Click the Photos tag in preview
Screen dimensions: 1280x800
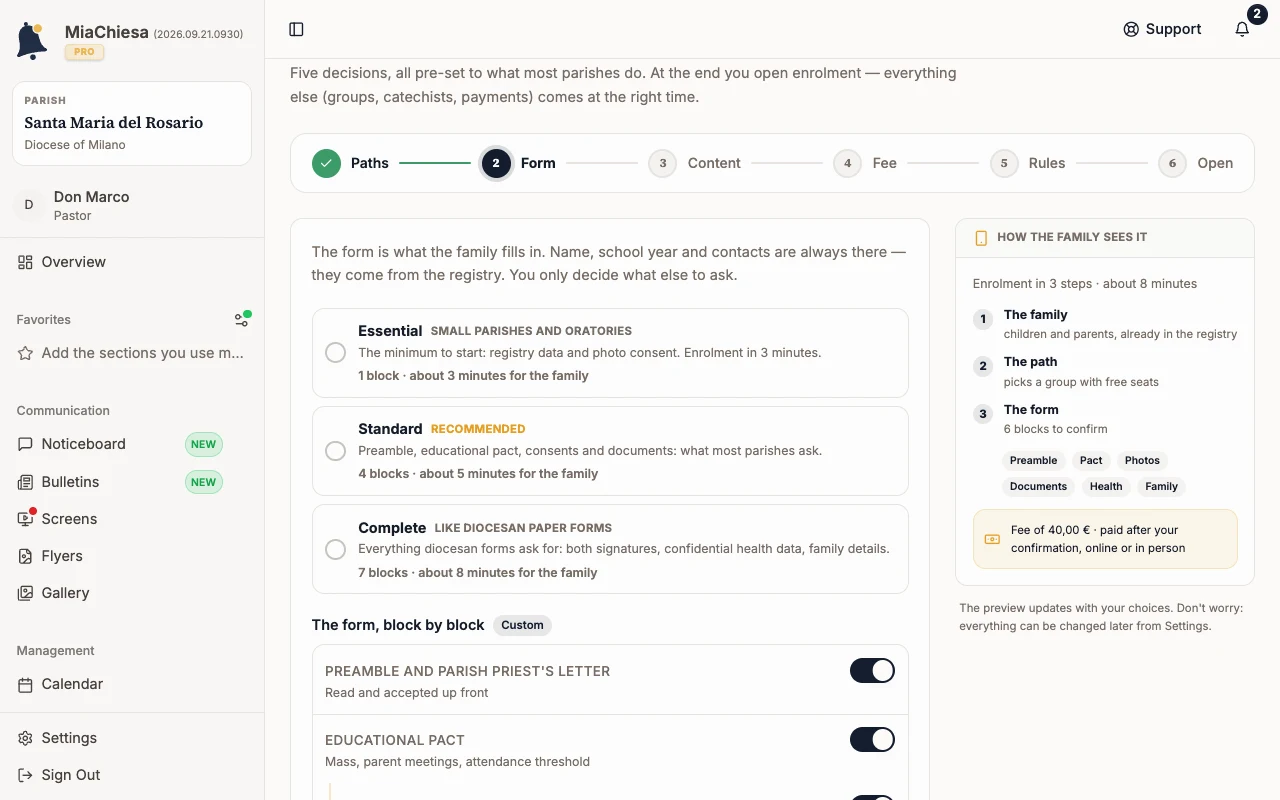(x=1142, y=460)
